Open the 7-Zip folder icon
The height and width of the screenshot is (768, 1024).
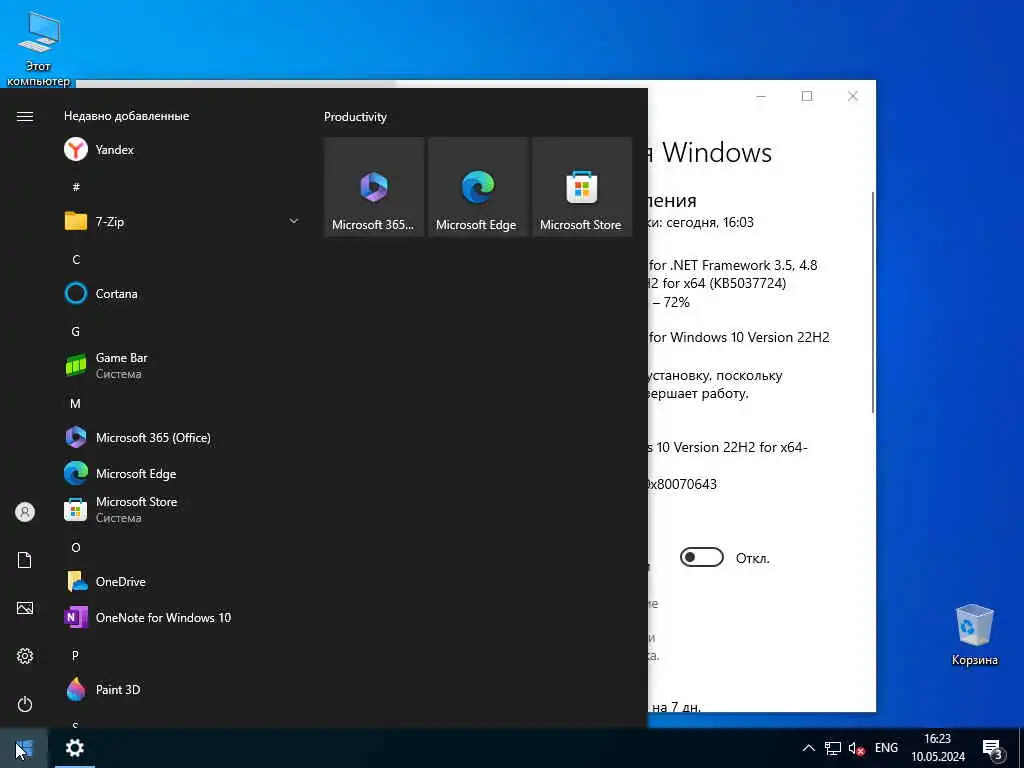click(x=76, y=221)
